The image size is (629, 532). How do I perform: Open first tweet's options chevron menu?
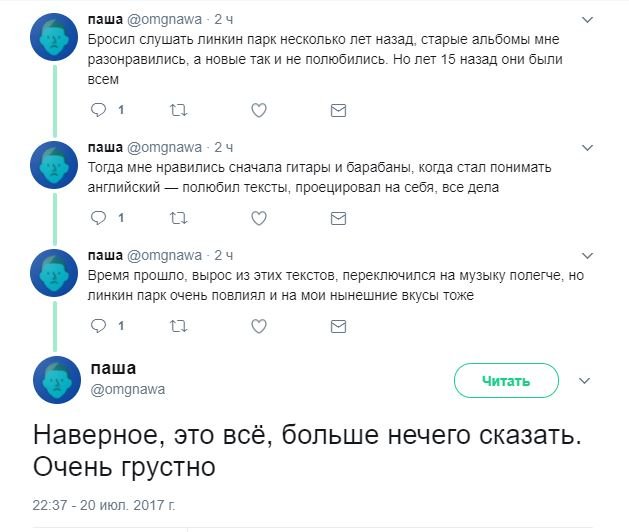(x=586, y=19)
